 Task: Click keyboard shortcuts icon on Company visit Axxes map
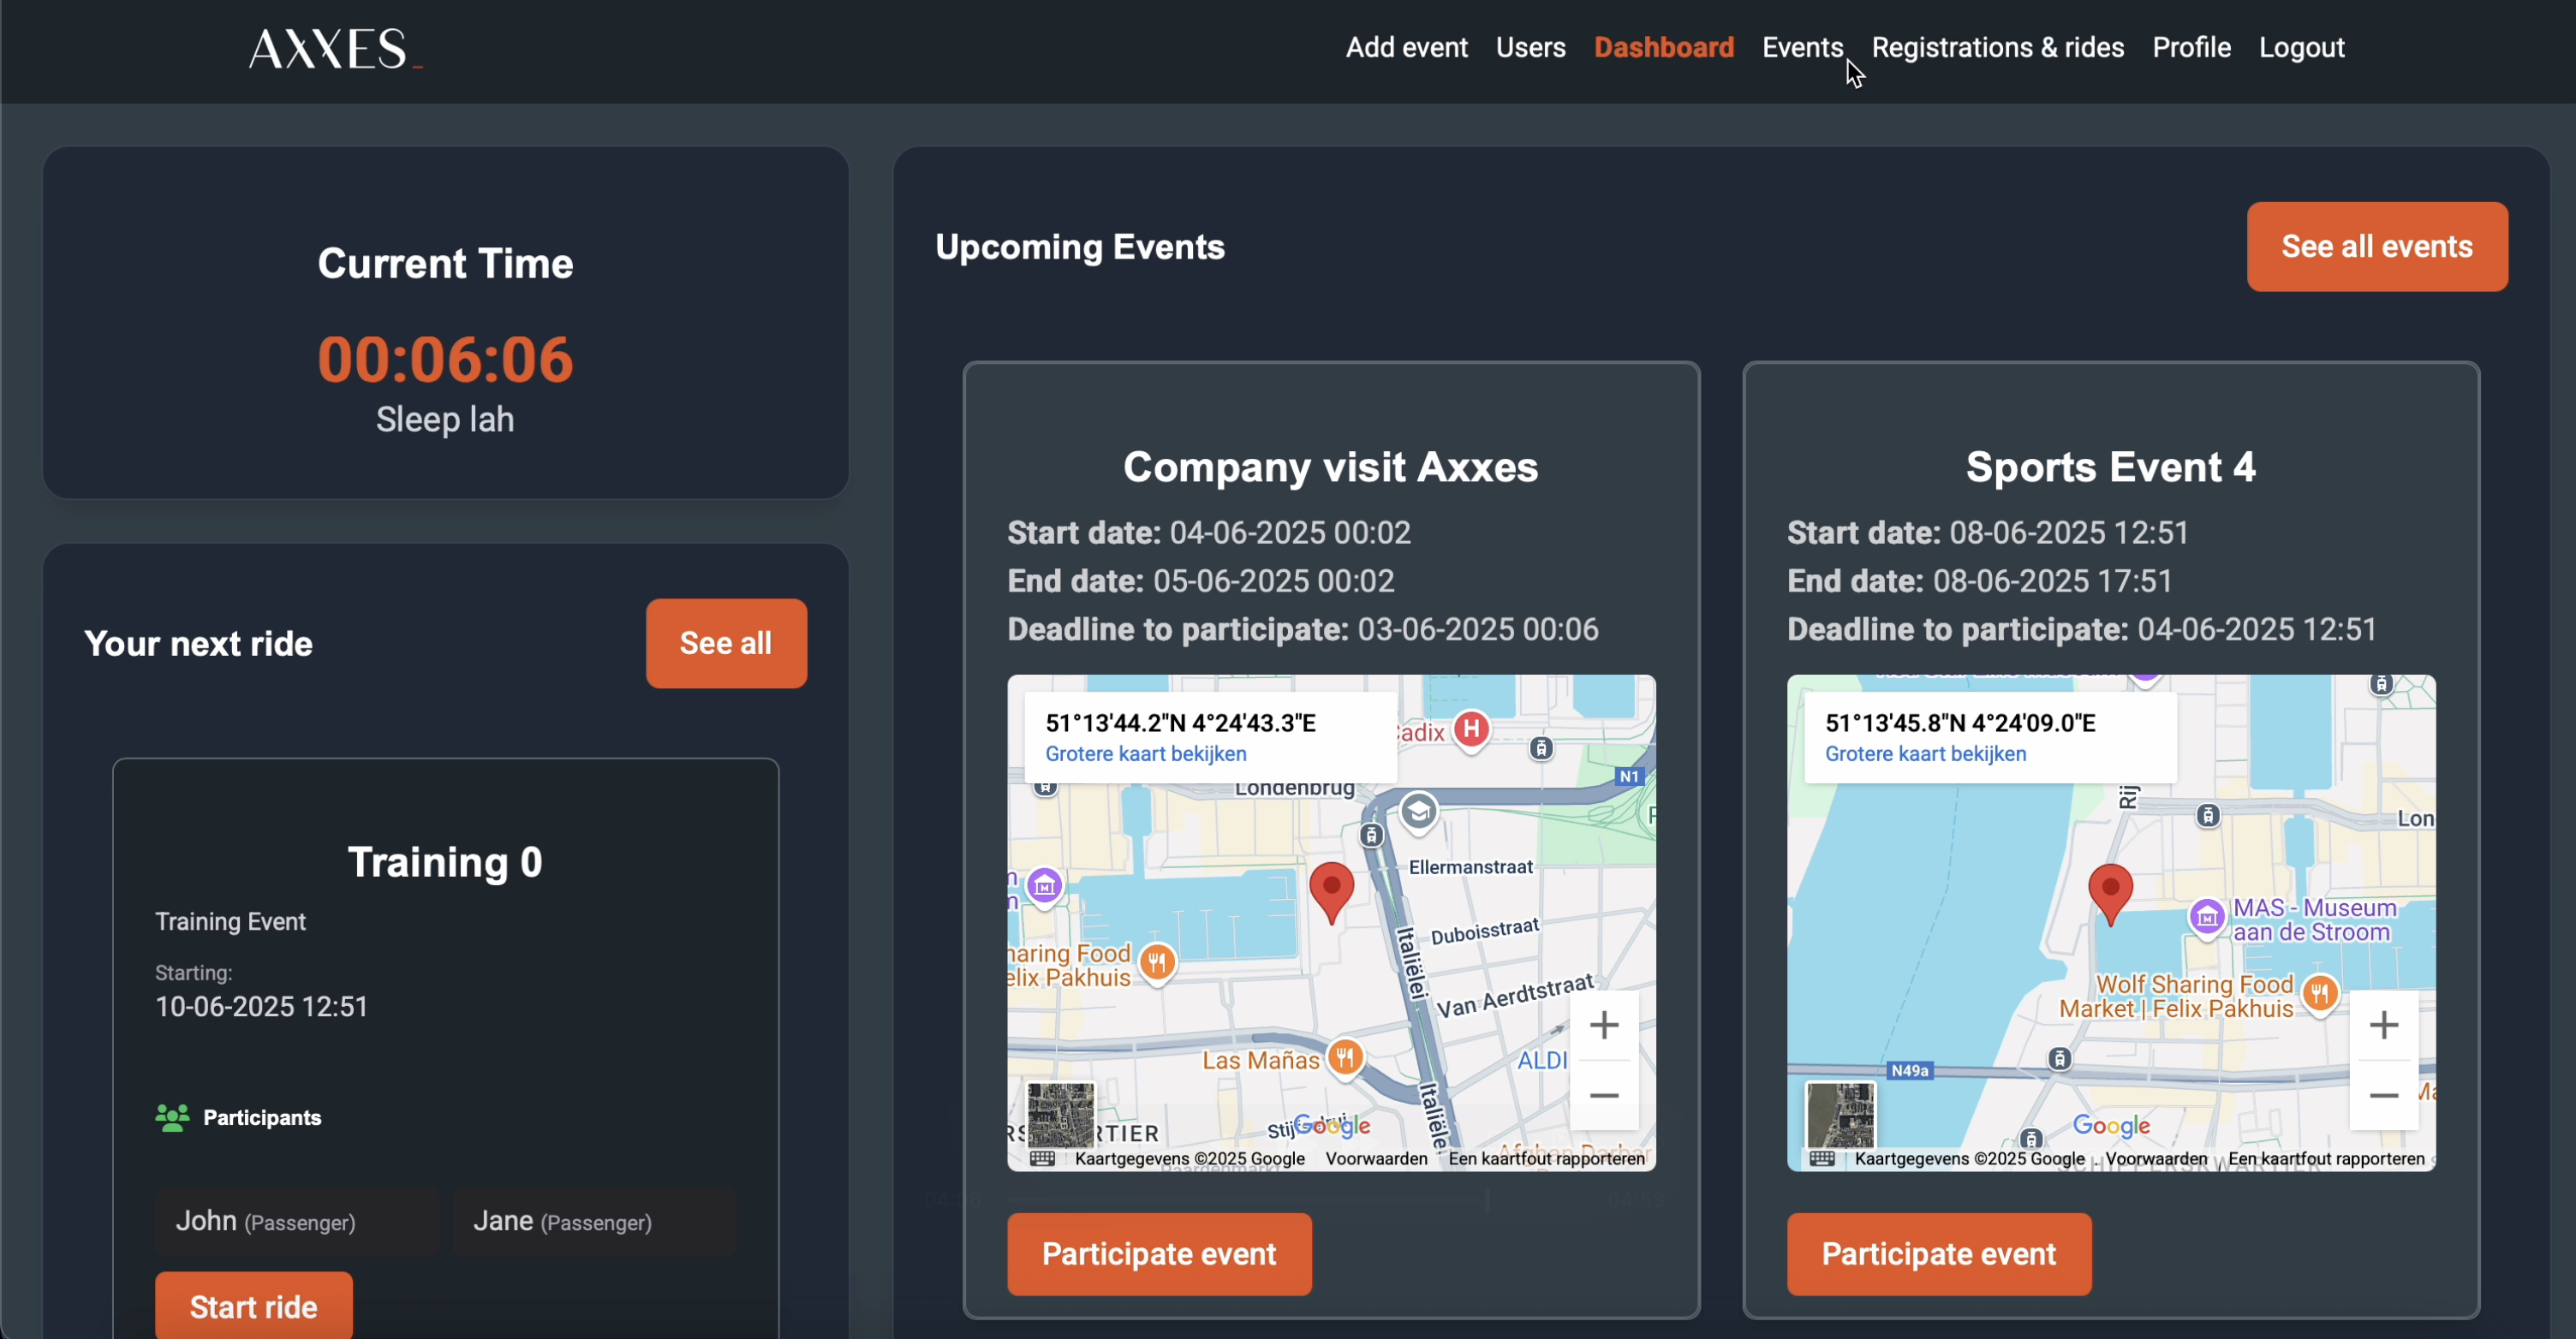click(1041, 1158)
